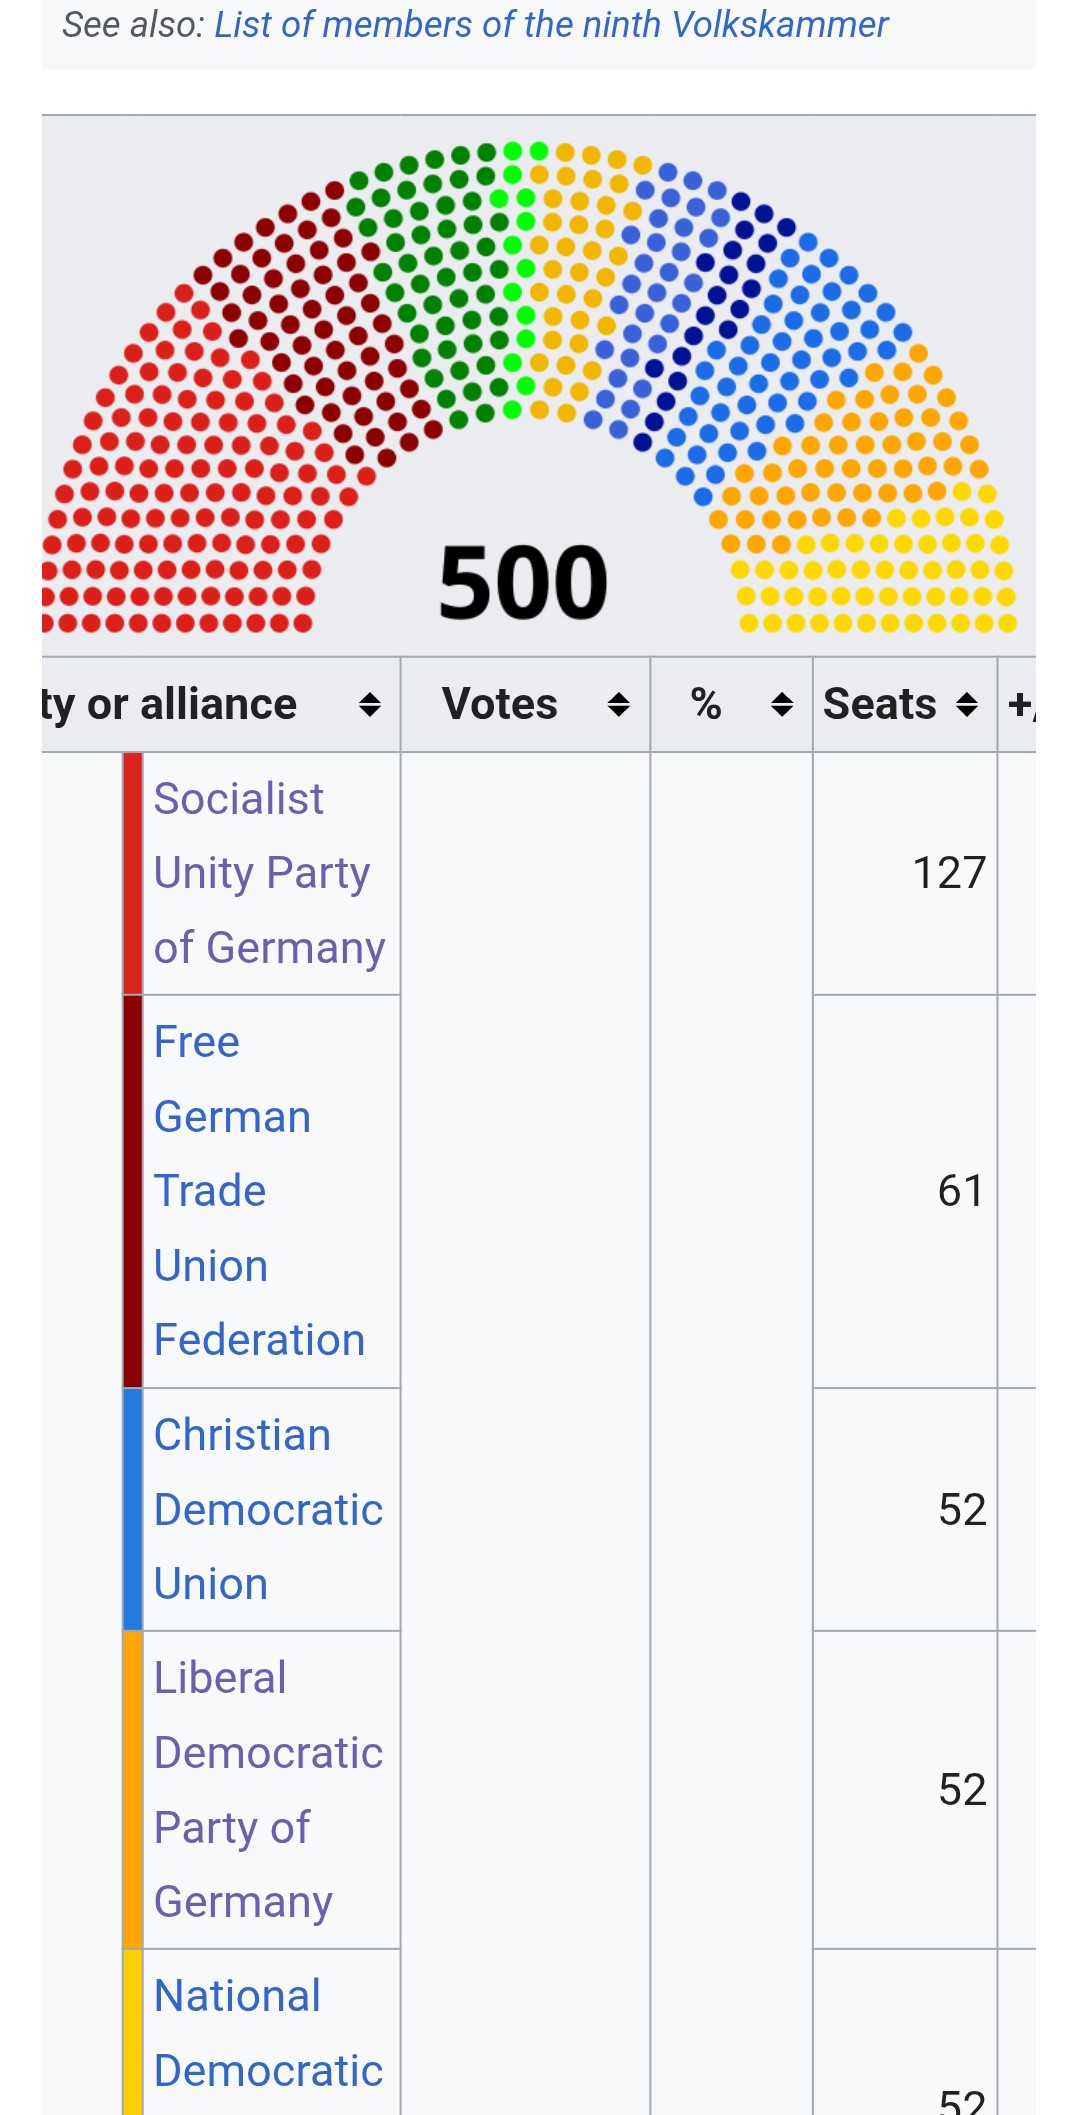Sort table by Seats column arrows
Viewport: 1080px width, 2115px height.
point(966,705)
